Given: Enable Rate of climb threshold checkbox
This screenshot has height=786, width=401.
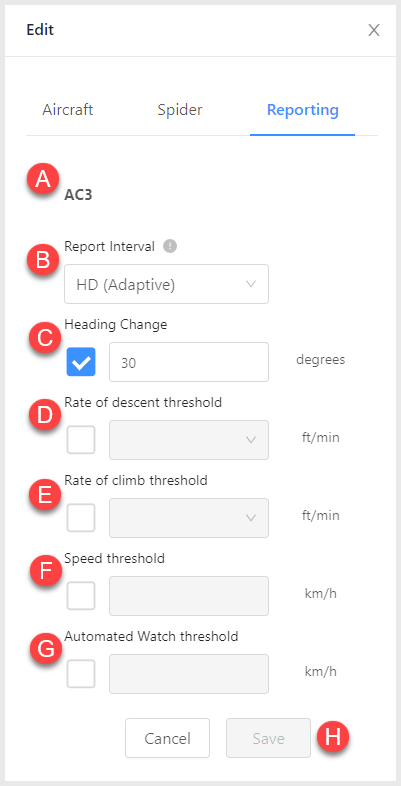Looking at the screenshot, I should [x=81, y=517].
